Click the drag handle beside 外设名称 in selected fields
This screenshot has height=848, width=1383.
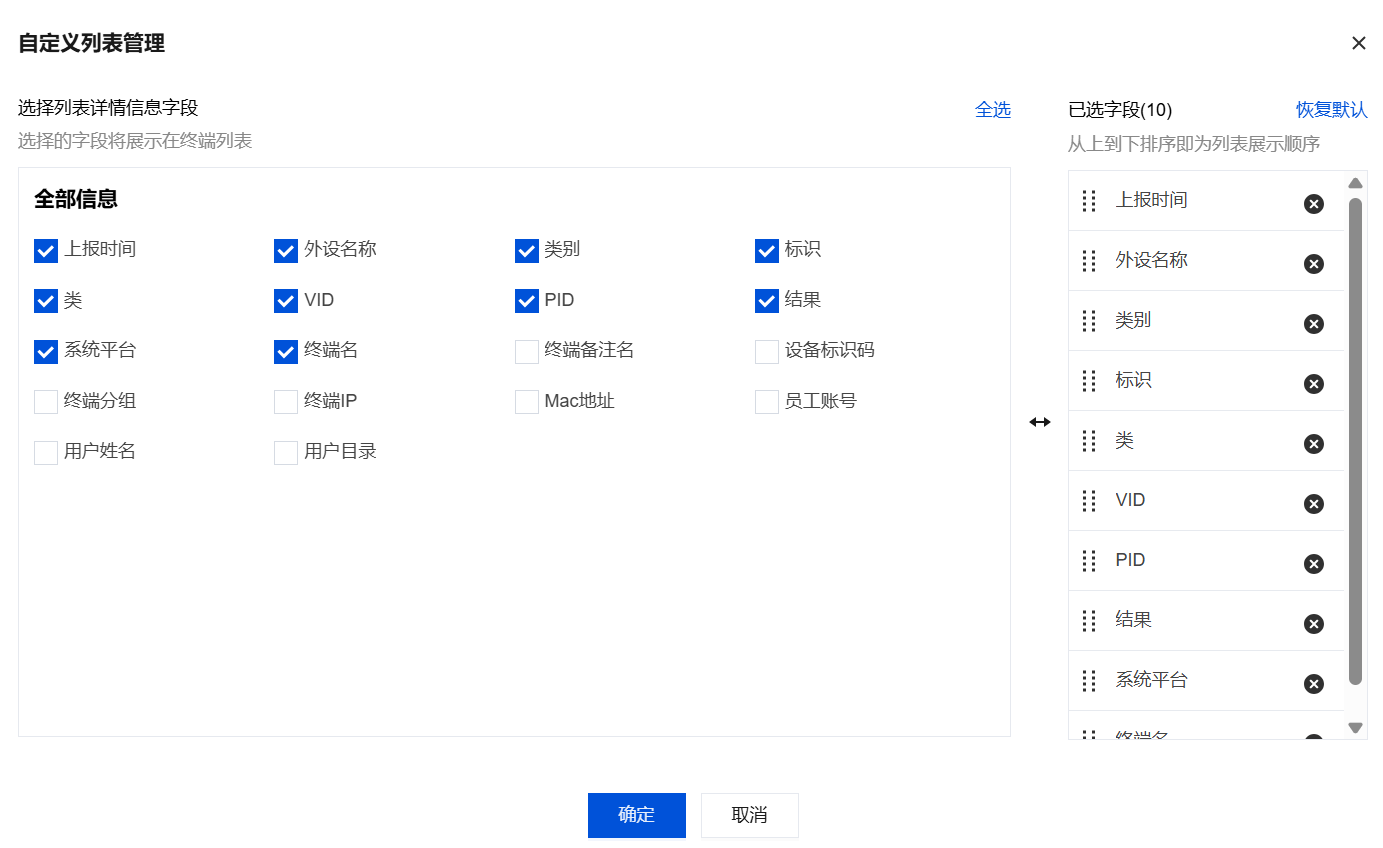(1090, 261)
